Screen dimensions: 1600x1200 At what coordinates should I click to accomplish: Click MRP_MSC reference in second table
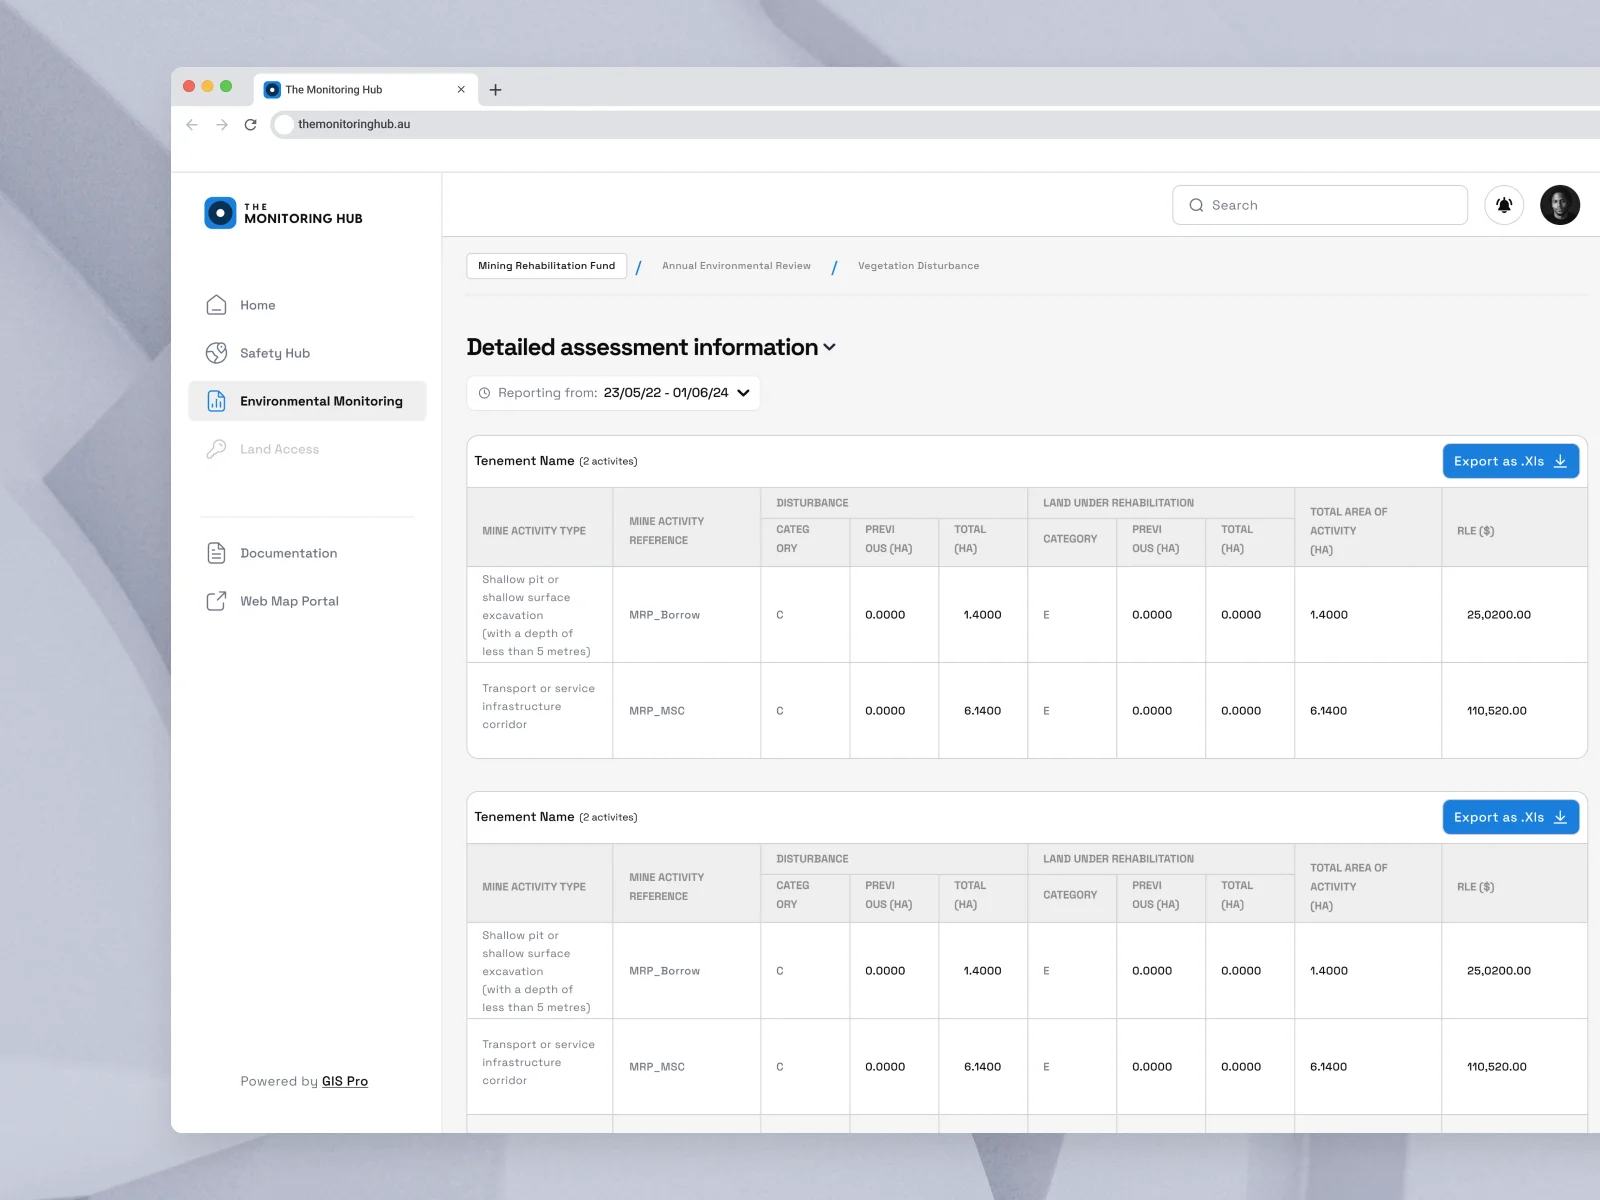click(657, 1067)
